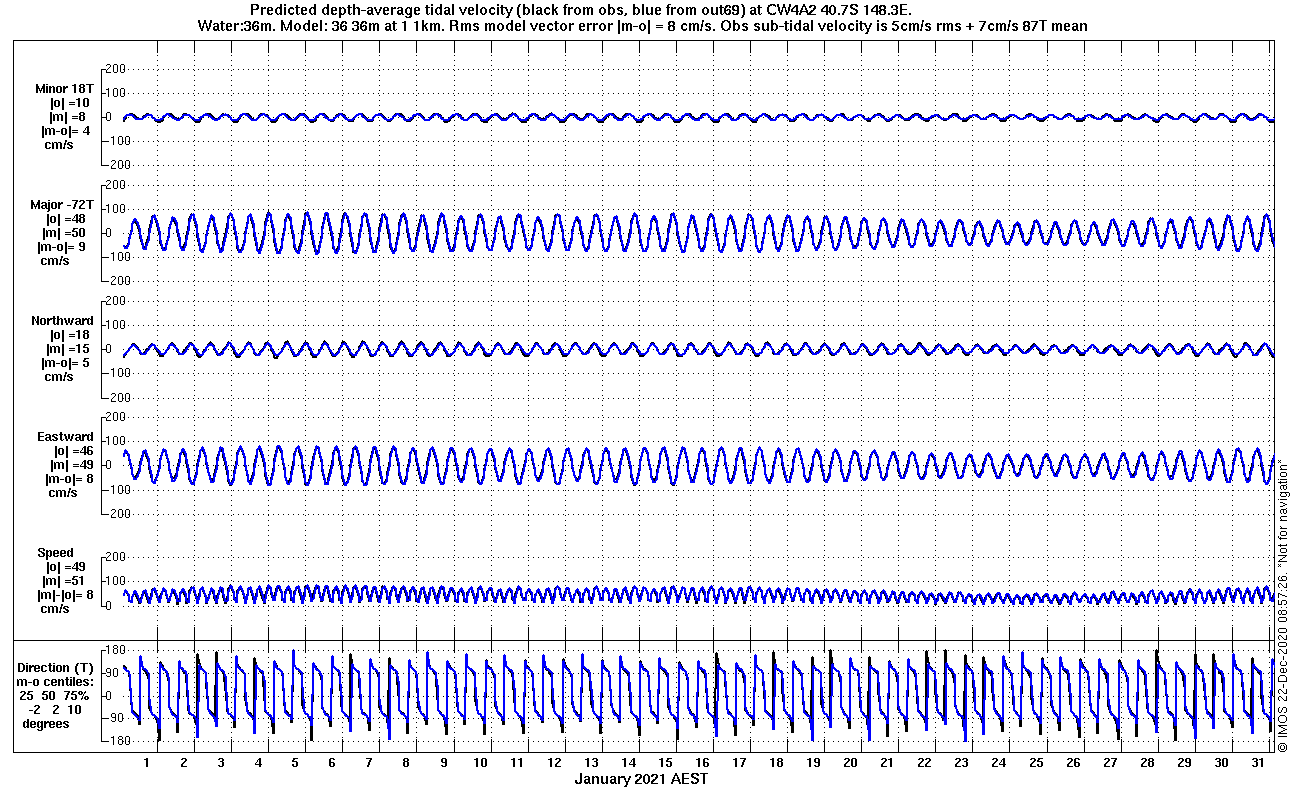Click the 'January 2021 AEST' axis title
This screenshot has width=1300, height=800.
[x=641, y=779]
